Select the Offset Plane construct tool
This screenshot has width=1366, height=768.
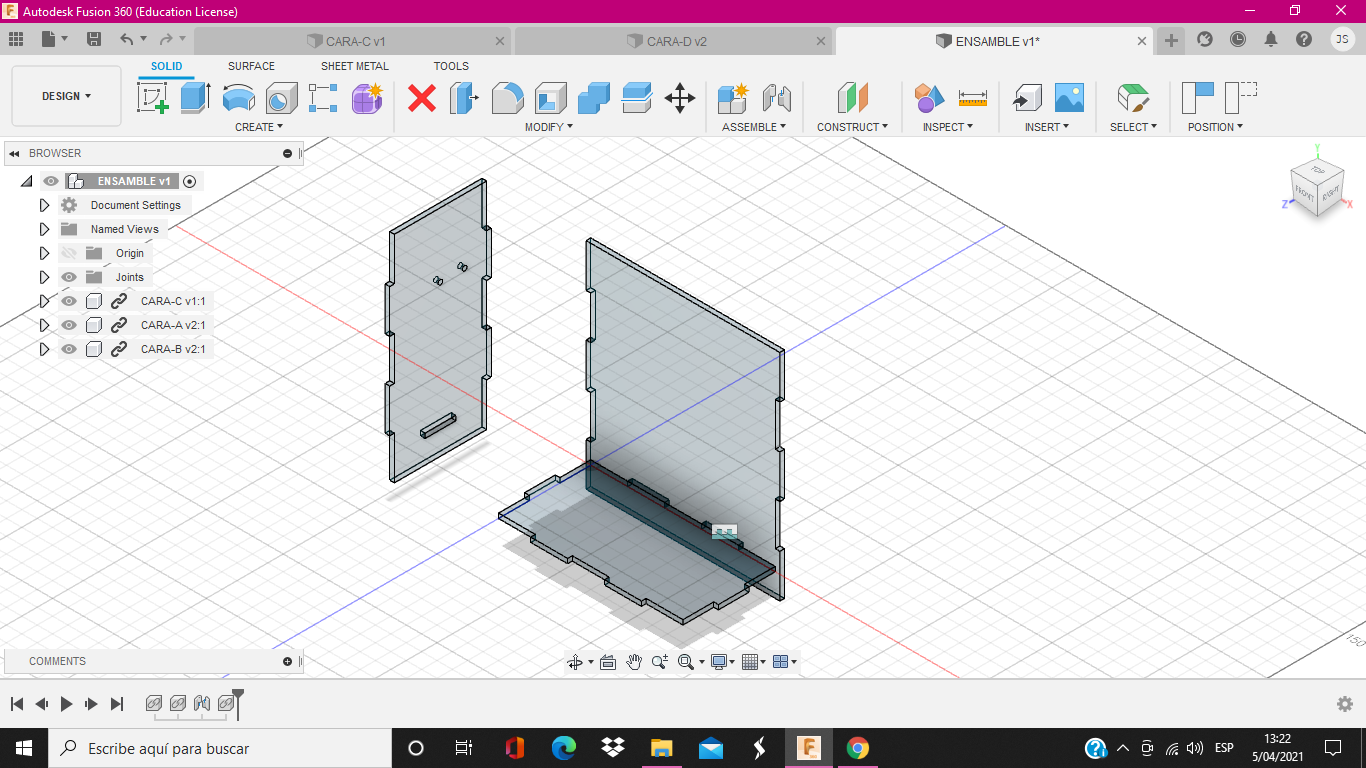click(x=853, y=98)
